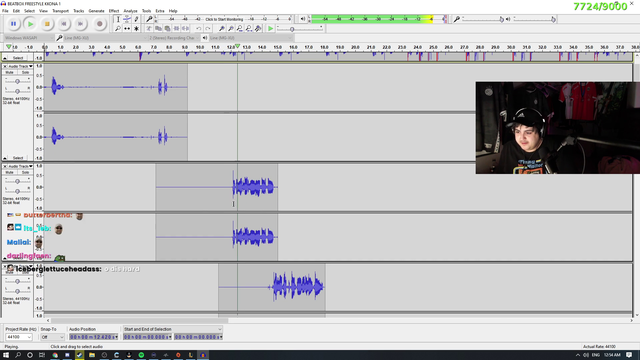Viewport: 640px width, 360px height.
Task: Click the Silence audio selection icon
Action: [185, 29]
